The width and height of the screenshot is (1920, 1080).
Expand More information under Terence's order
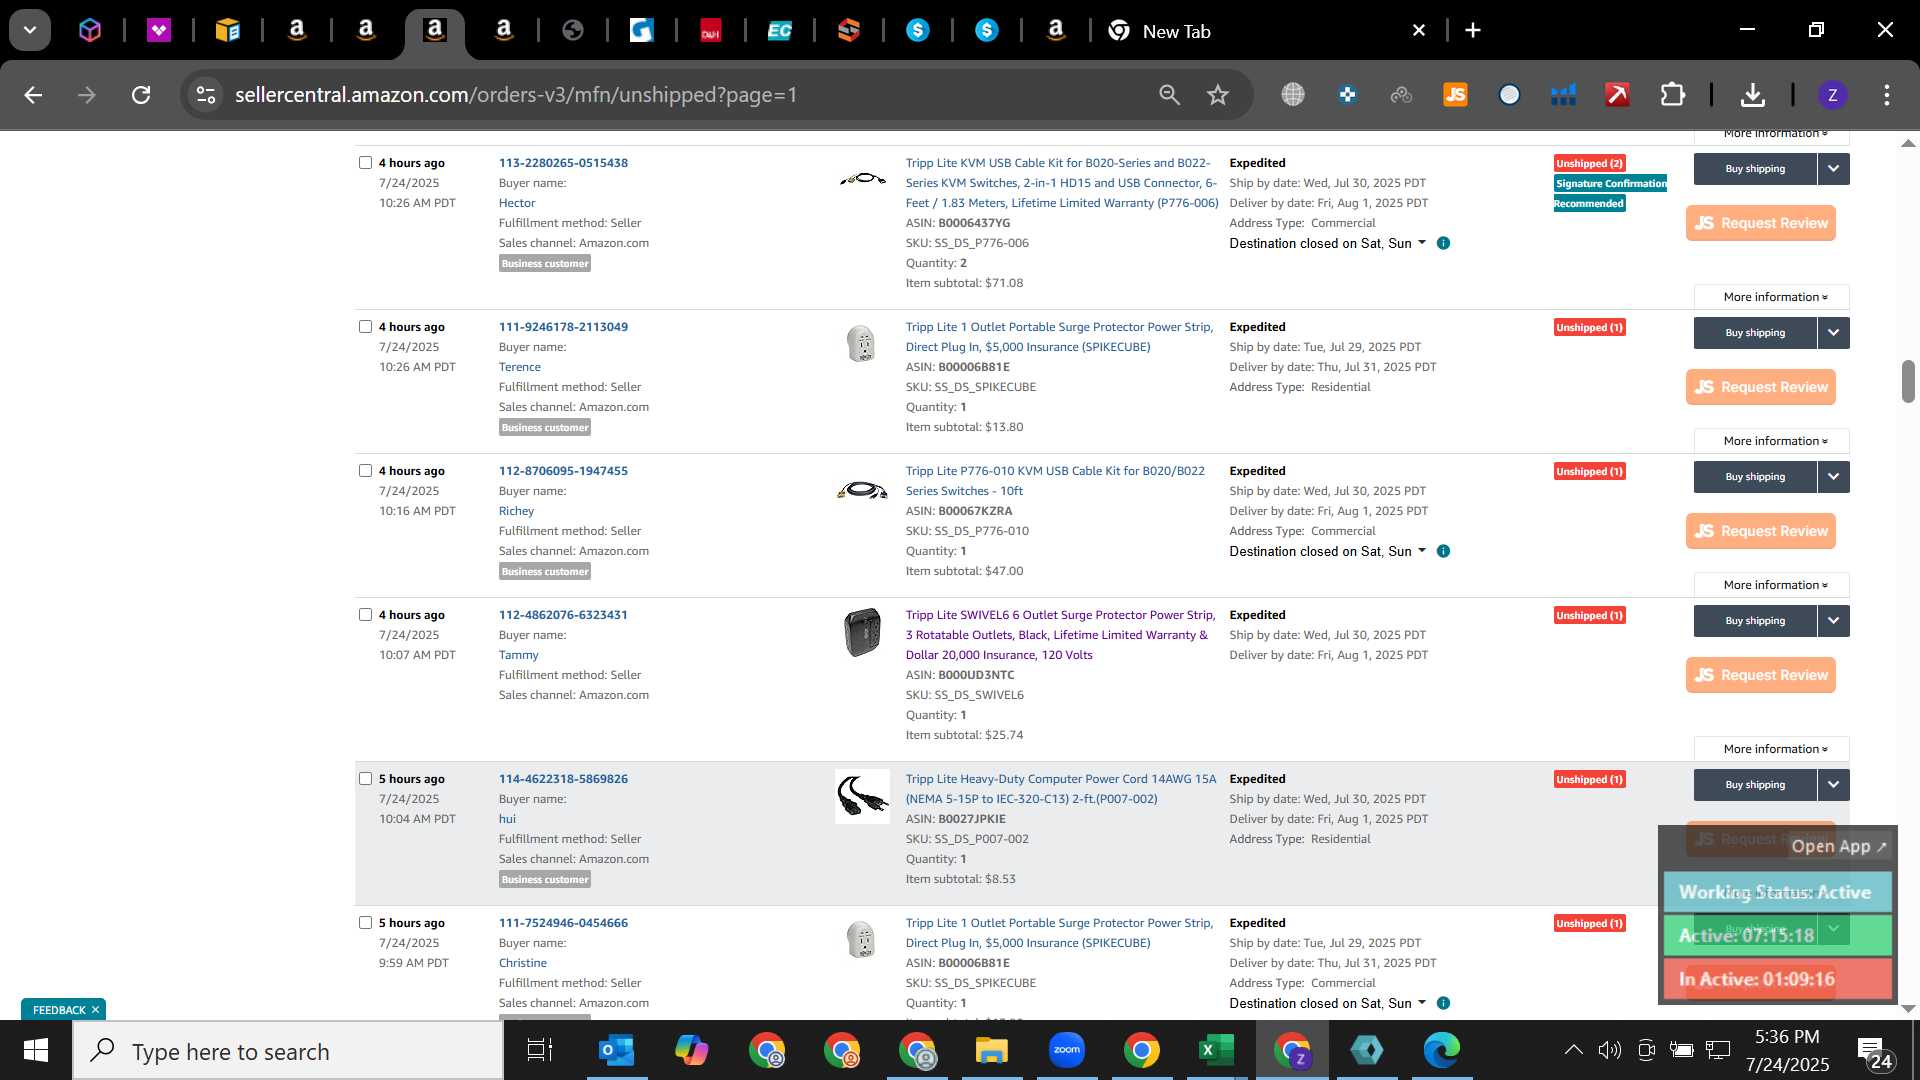pyautogui.click(x=1772, y=441)
